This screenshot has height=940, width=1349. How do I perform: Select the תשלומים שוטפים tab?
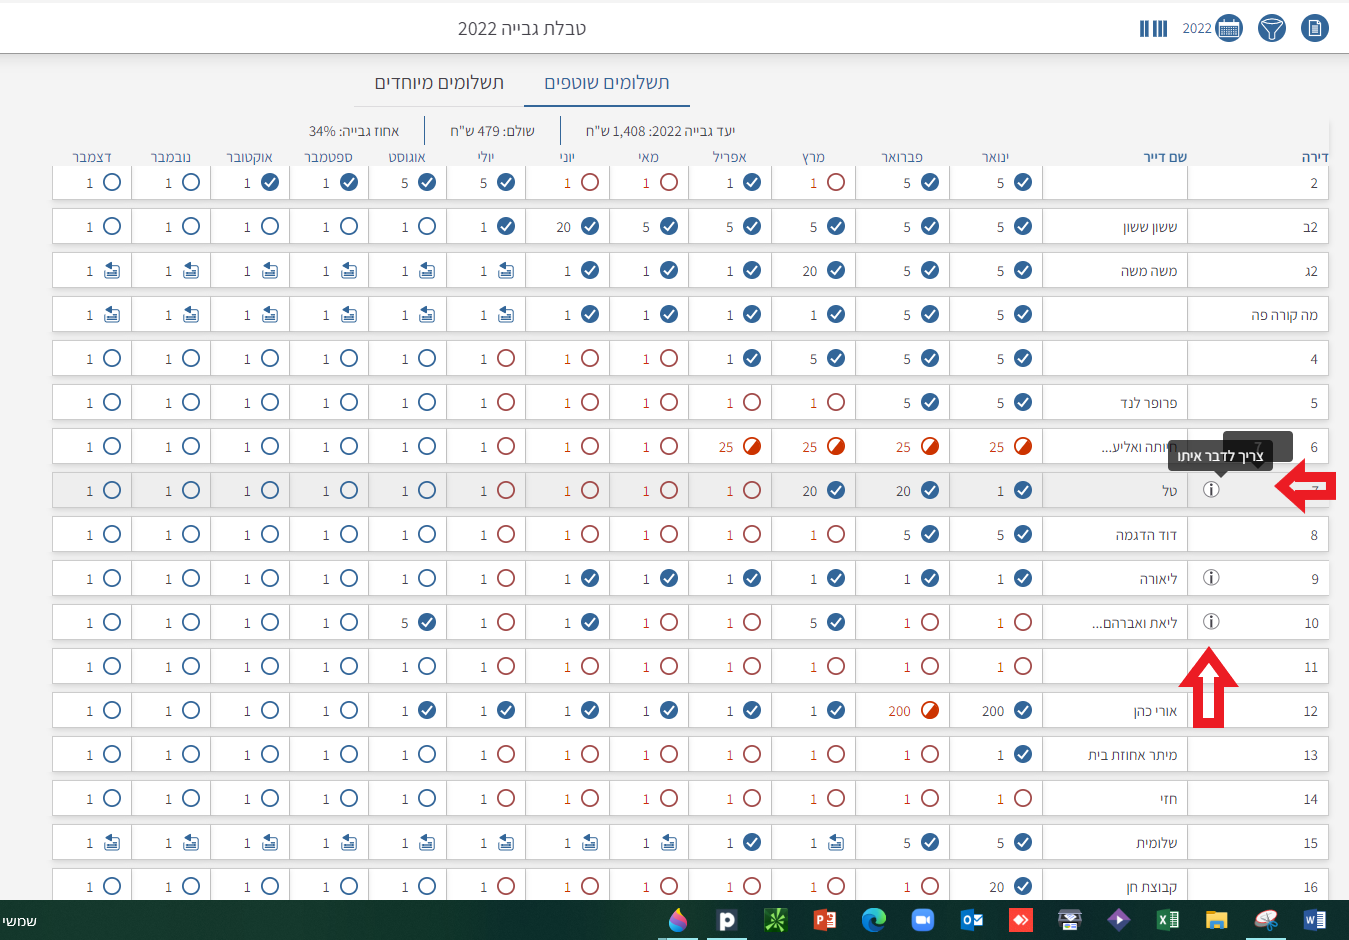(606, 83)
